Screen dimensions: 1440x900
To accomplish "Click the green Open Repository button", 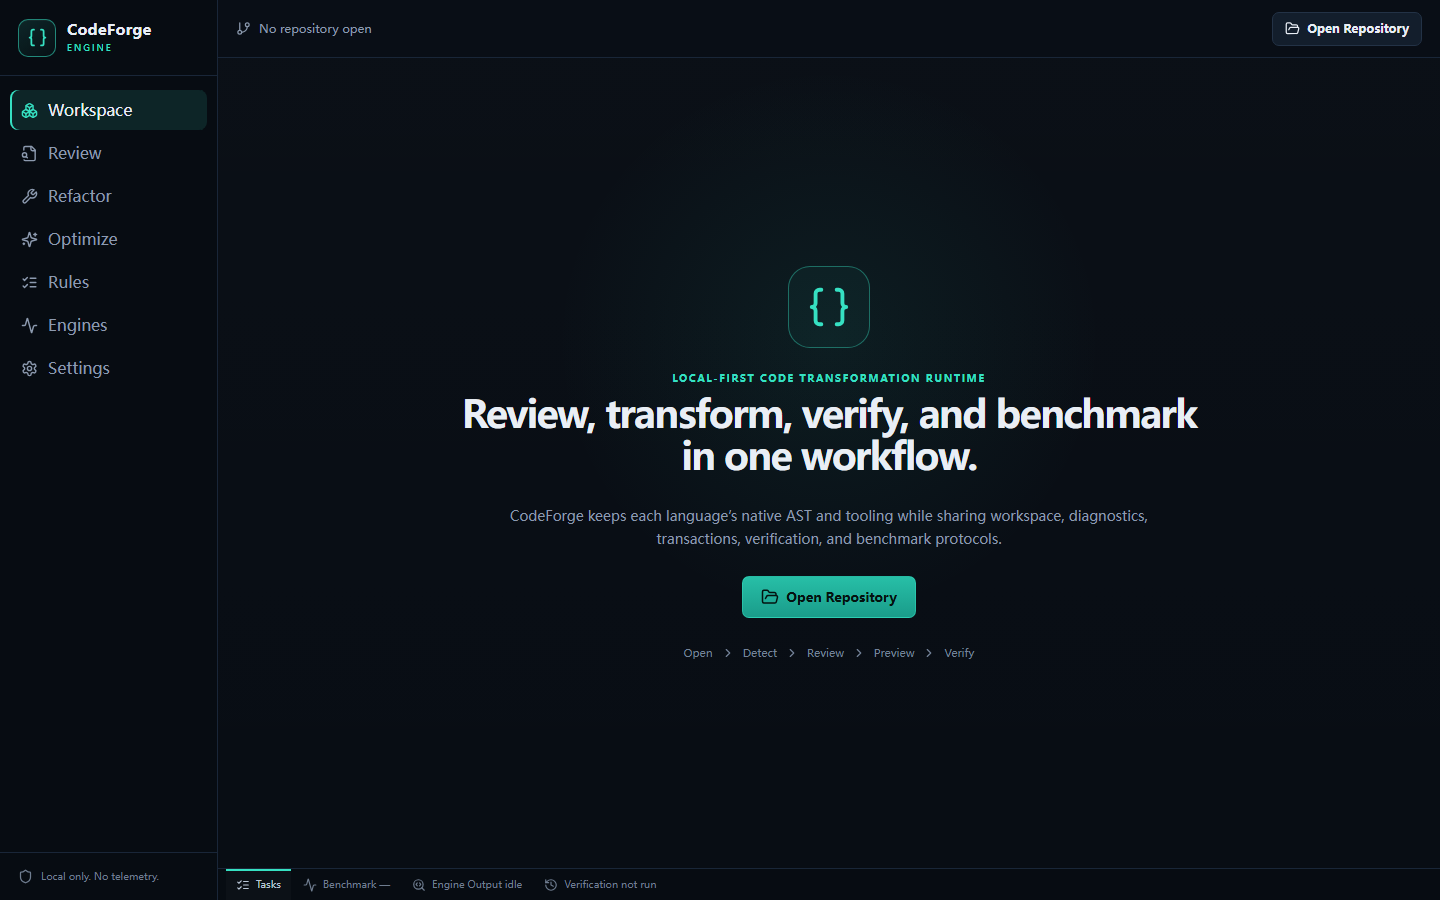I will point(829,597).
